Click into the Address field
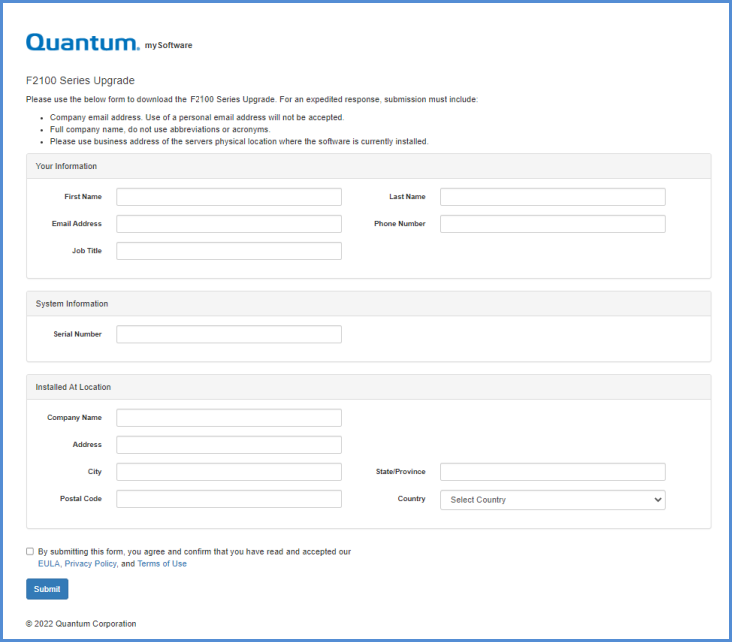The width and height of the screenshot is (732, 642). point(228,445)
